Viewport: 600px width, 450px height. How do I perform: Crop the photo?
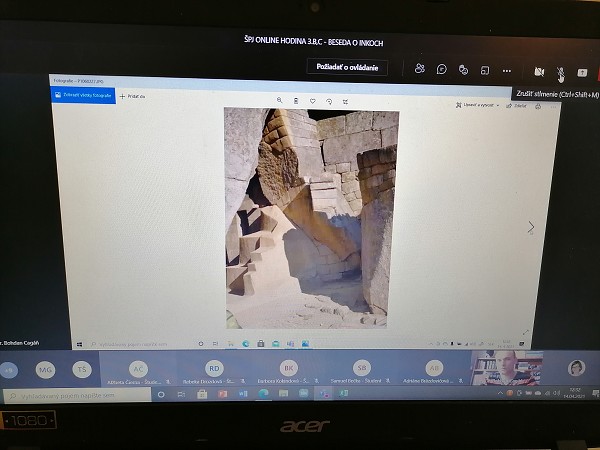(x=346, y=102)
